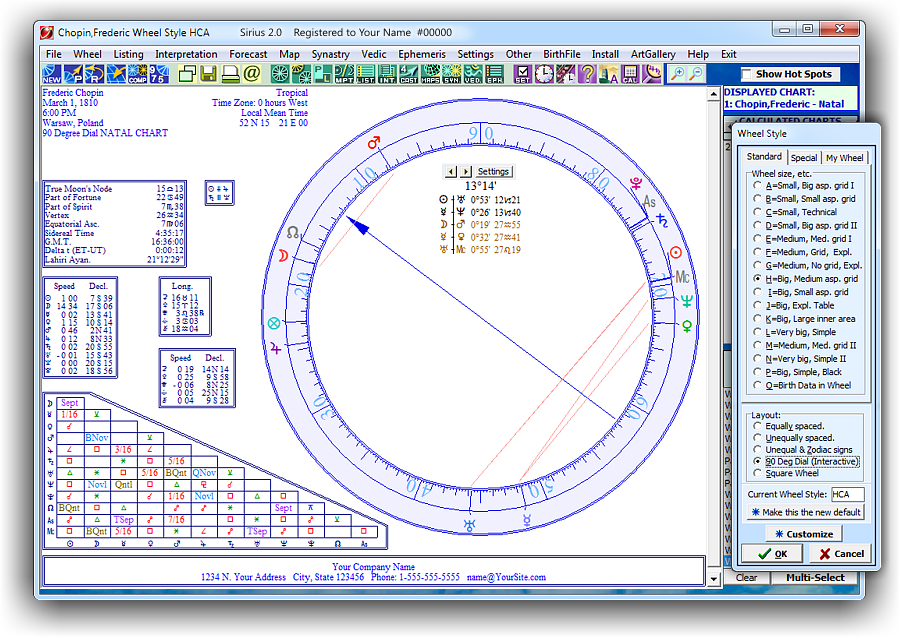The image size is (899, 637).
Task: Open the Ephemeris menu
Action: (422, 54)
